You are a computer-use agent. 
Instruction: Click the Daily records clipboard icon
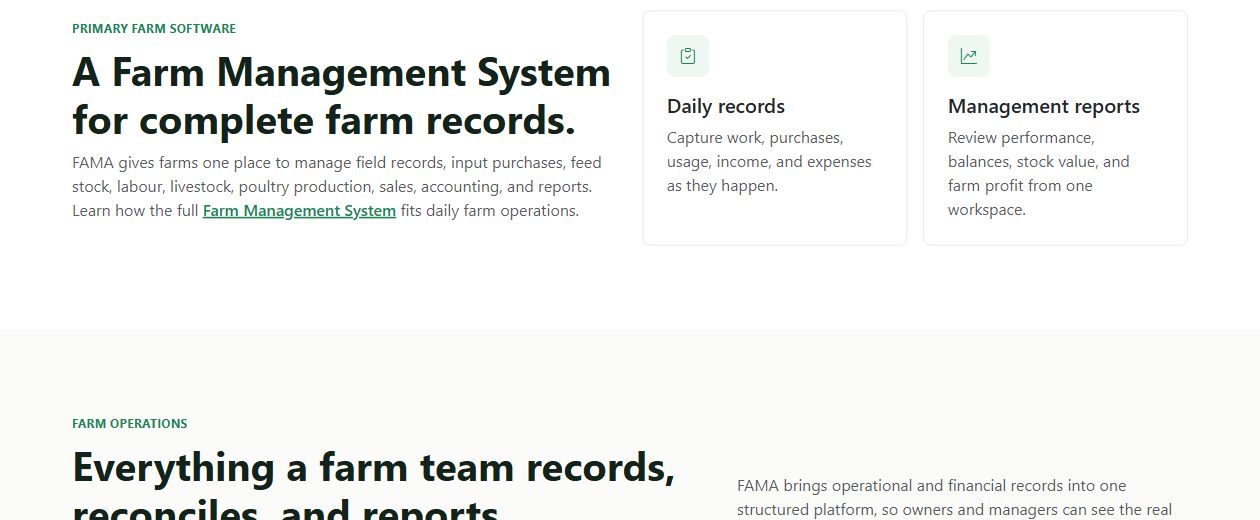[688, 56]
